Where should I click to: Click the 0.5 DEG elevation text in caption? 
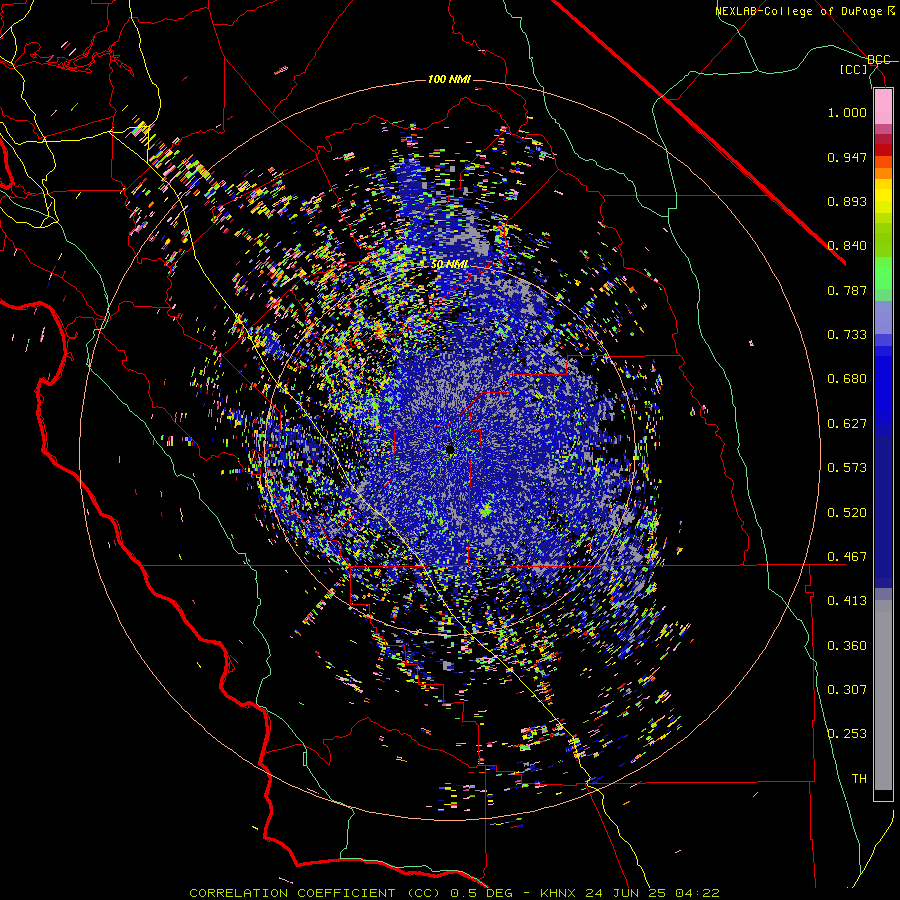click(483, 893)
